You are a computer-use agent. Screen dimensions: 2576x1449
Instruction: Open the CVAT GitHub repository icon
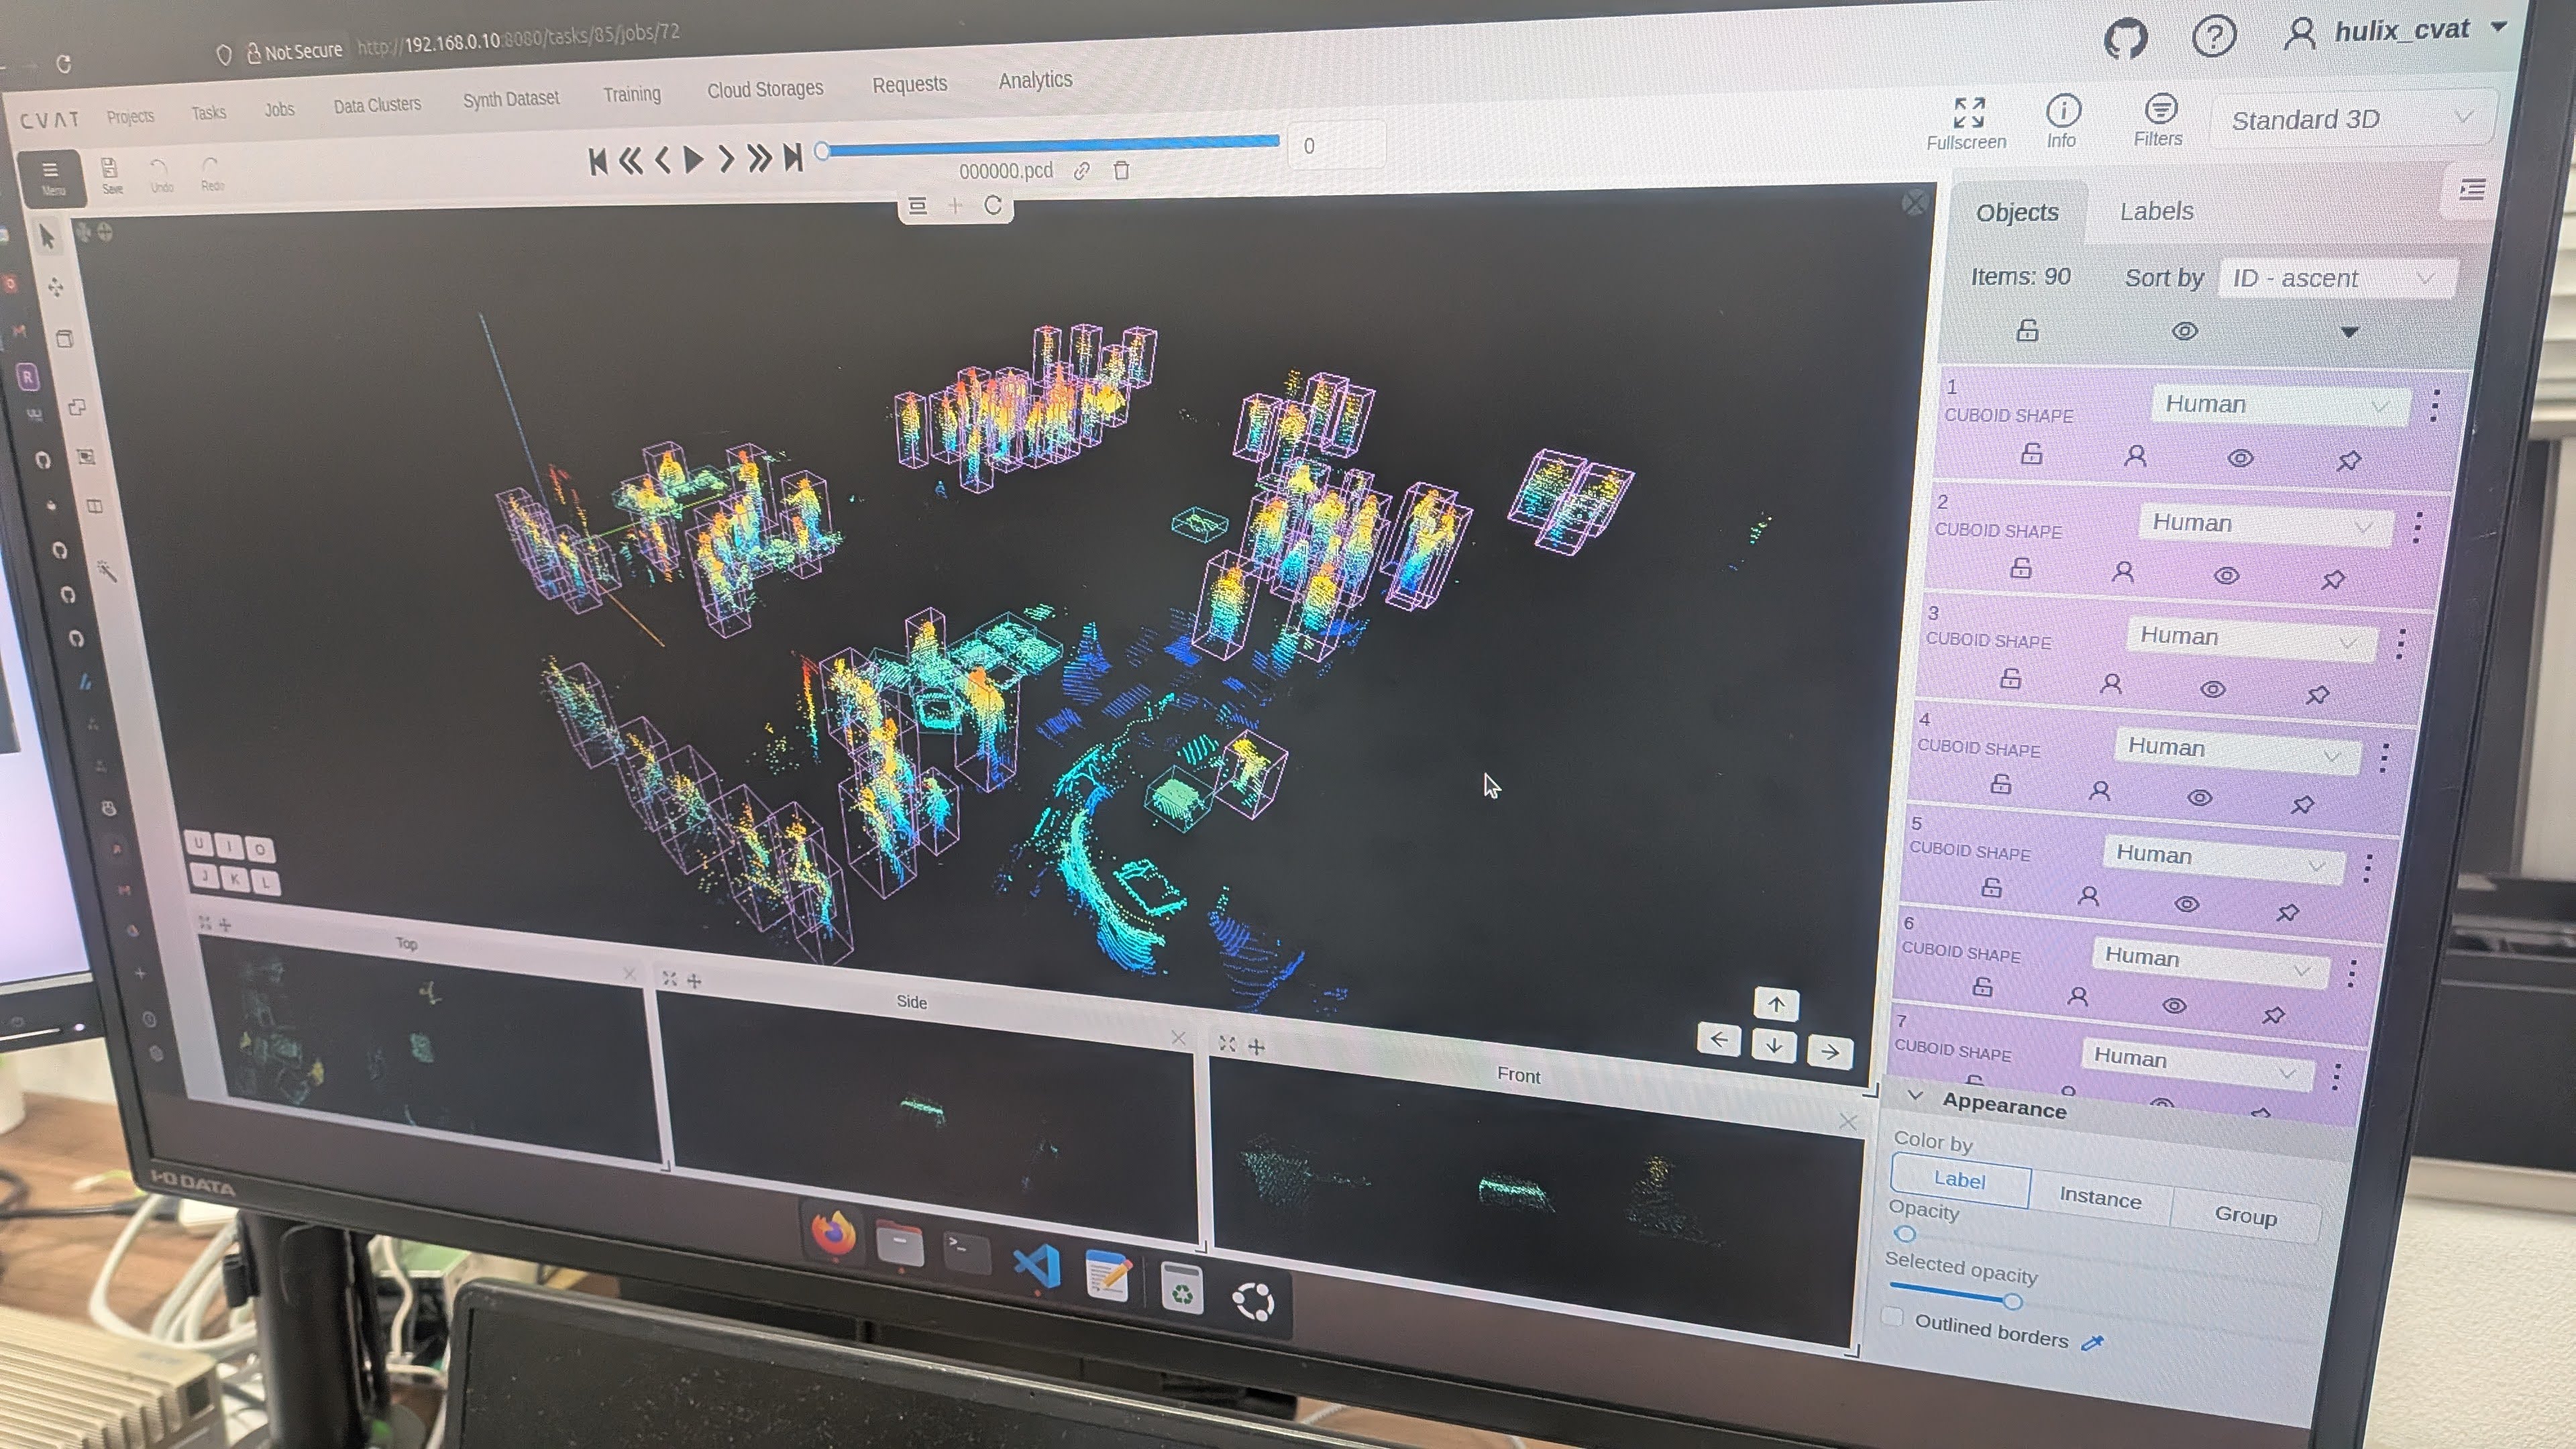[x=2125, y=40]
